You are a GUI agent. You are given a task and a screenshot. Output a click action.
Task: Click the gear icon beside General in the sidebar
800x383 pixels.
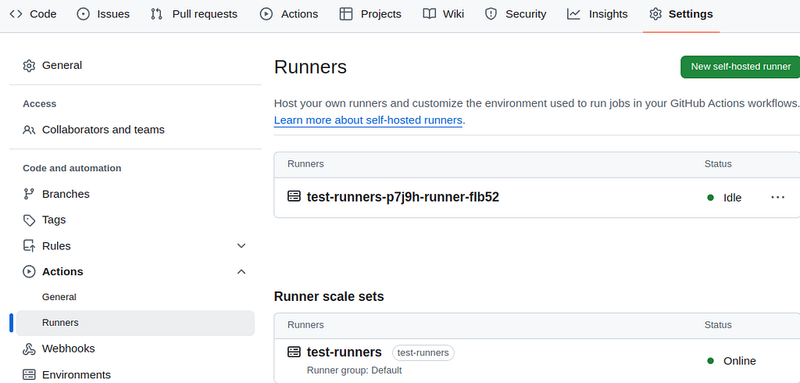point(29,66)
